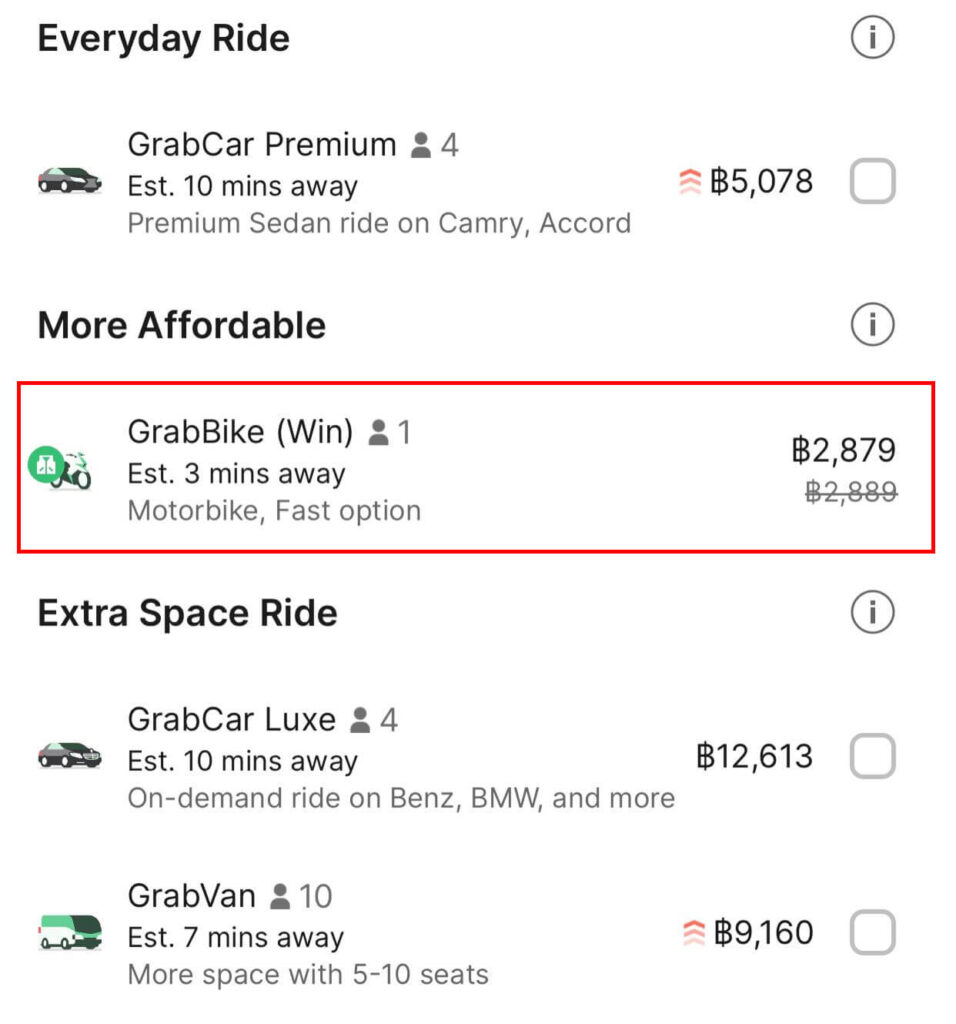This screenshot has height=1024, width=956.
Task: Tap the GrabCar Premium sedan icon
Action: [x=69, y=180]
